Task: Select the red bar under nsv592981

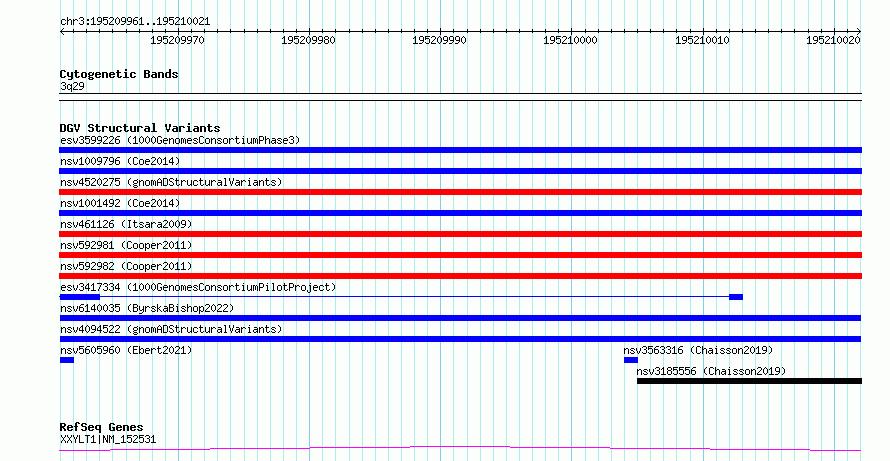Action: pos(460,255)
